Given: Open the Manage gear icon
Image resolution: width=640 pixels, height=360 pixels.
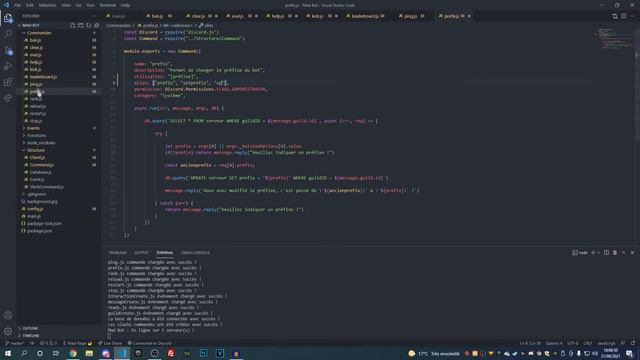Looking at the screenshot, I should coord(8,331).
